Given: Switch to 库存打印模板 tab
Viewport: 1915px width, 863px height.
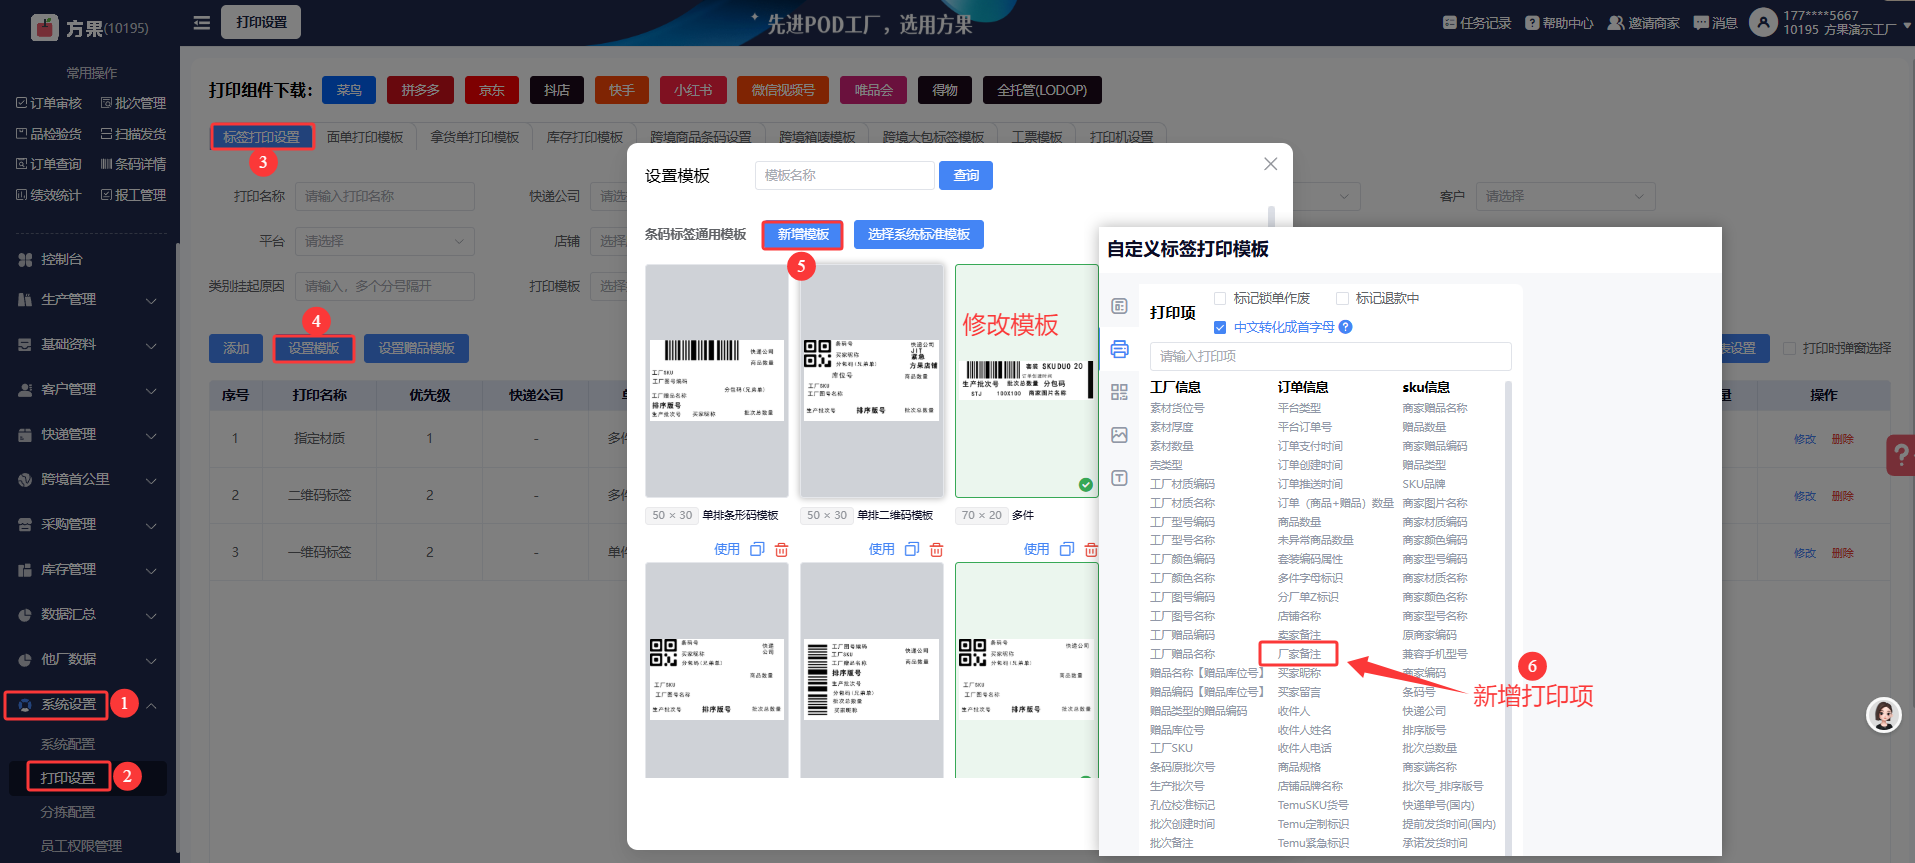Looking at the screenshot, I should click(585, 137).
